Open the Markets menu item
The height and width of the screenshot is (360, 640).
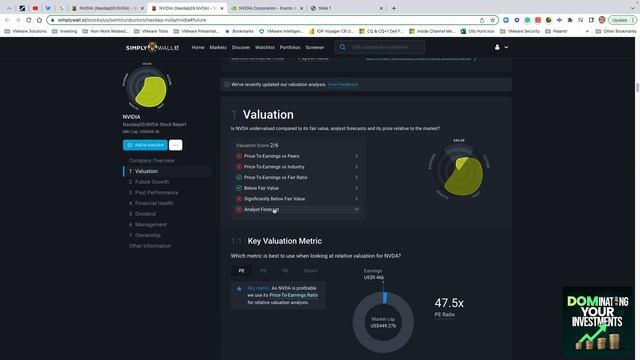[x=218, y=47]
